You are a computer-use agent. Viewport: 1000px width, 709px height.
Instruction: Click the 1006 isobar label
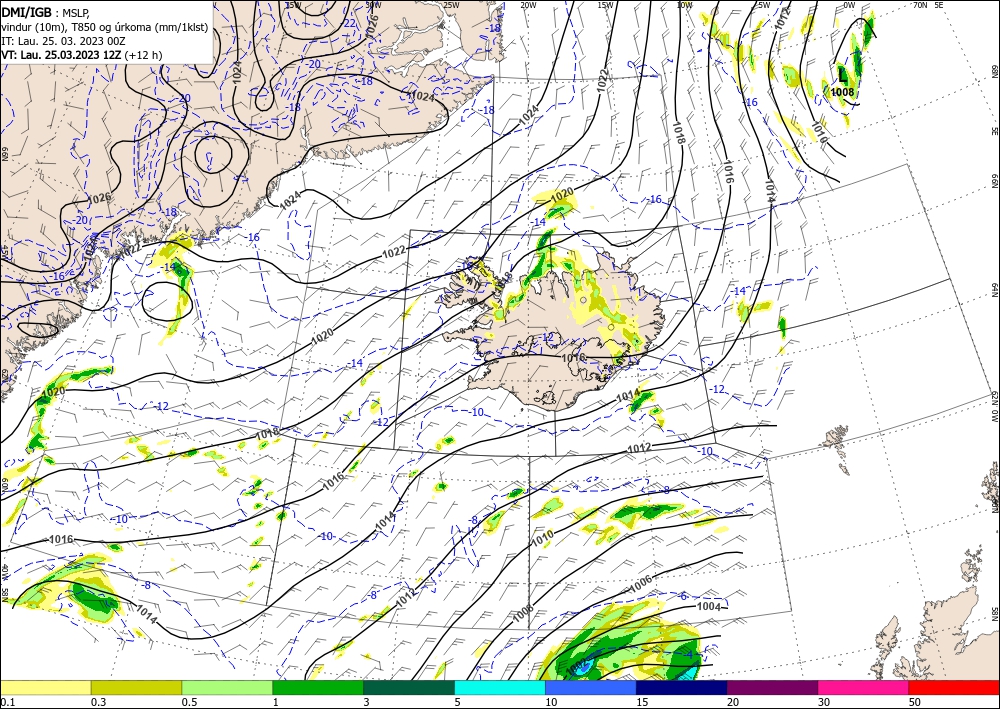click(x=641, y=583)
